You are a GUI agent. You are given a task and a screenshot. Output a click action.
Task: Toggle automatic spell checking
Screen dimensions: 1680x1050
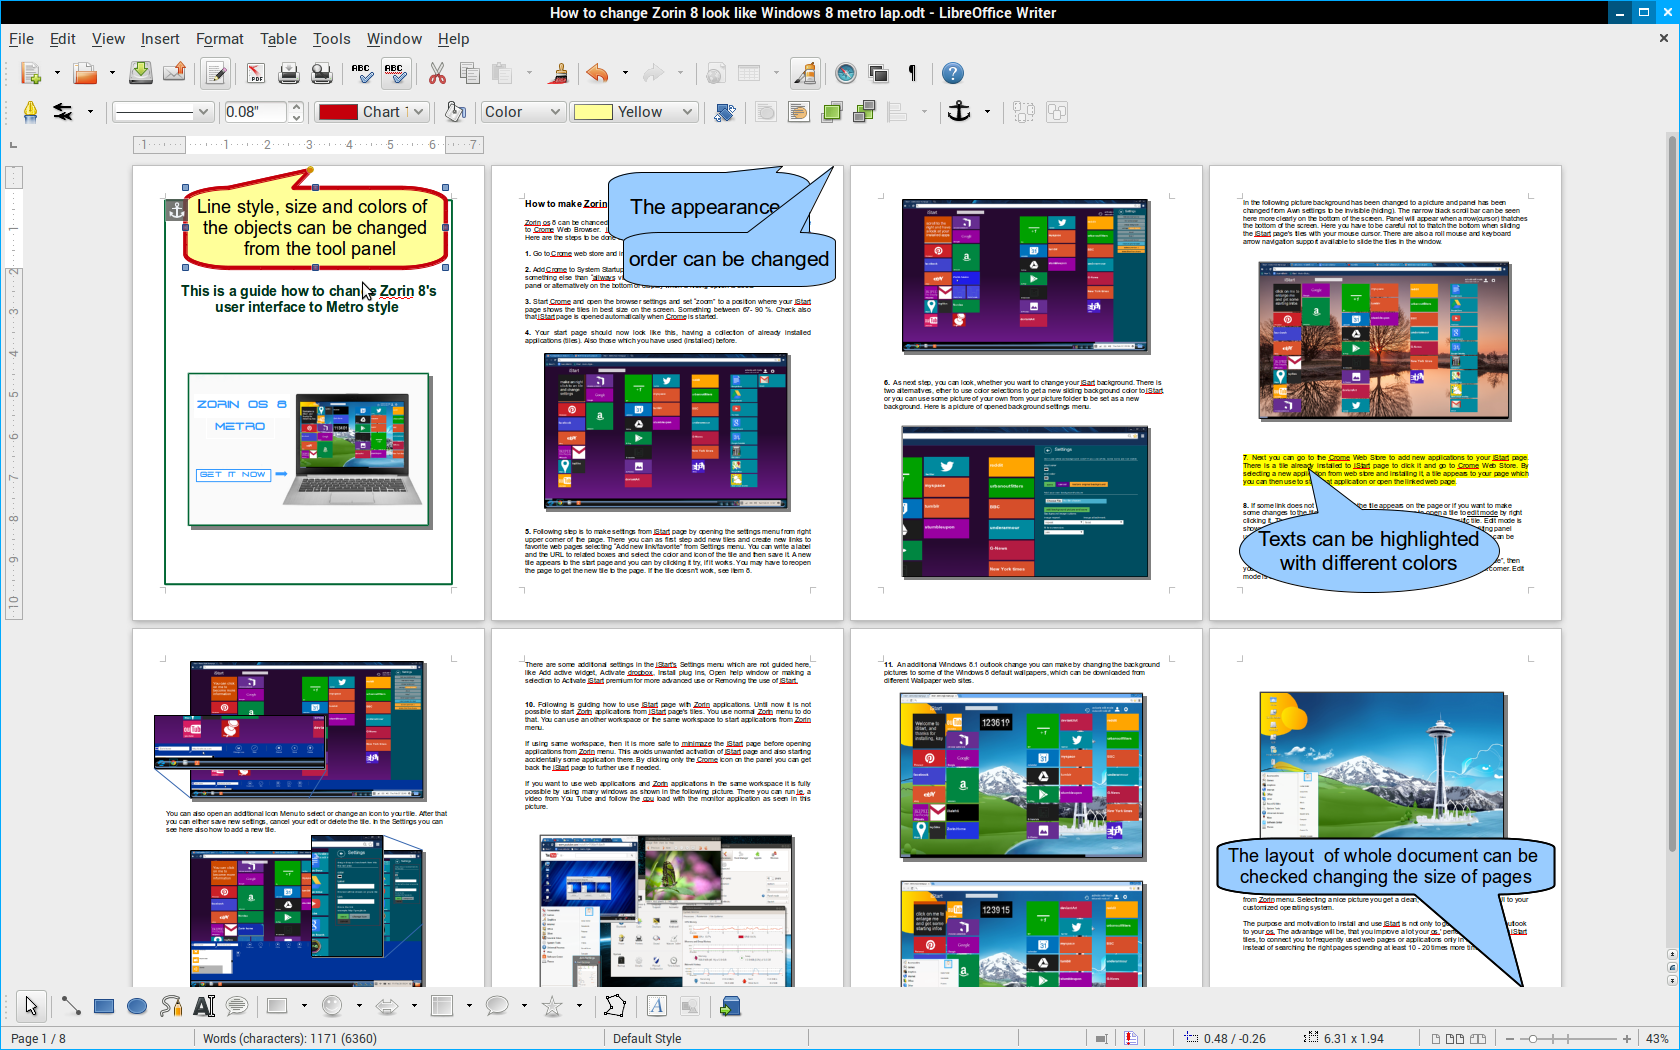coord(395,73)
